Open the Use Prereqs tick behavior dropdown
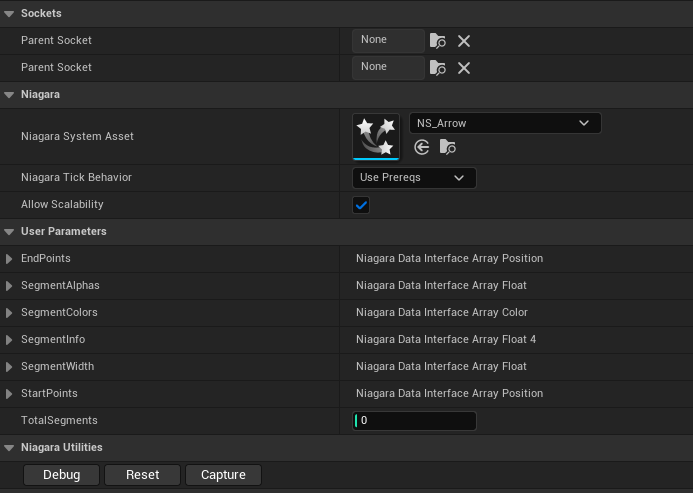The width and height of the screenshot is (693, 493). (414, 178)
